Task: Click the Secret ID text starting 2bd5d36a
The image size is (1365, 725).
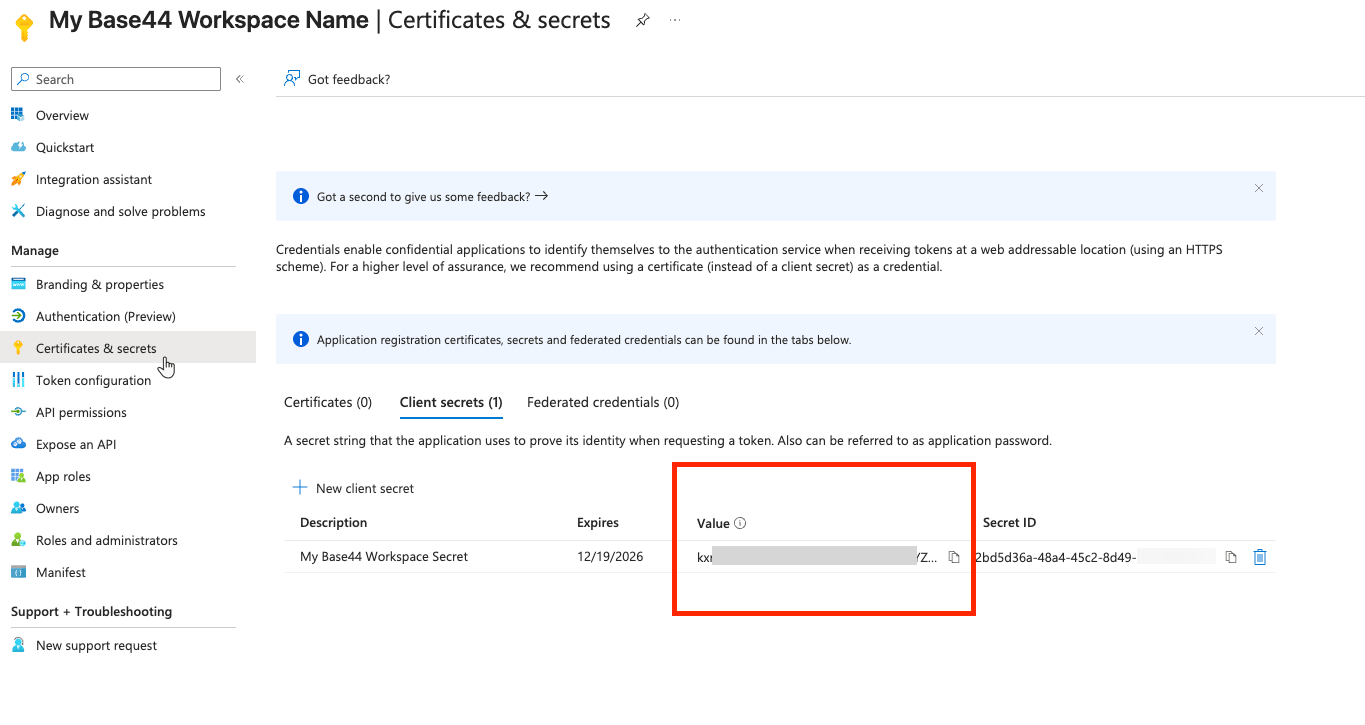Action: tap(1057, 557)
